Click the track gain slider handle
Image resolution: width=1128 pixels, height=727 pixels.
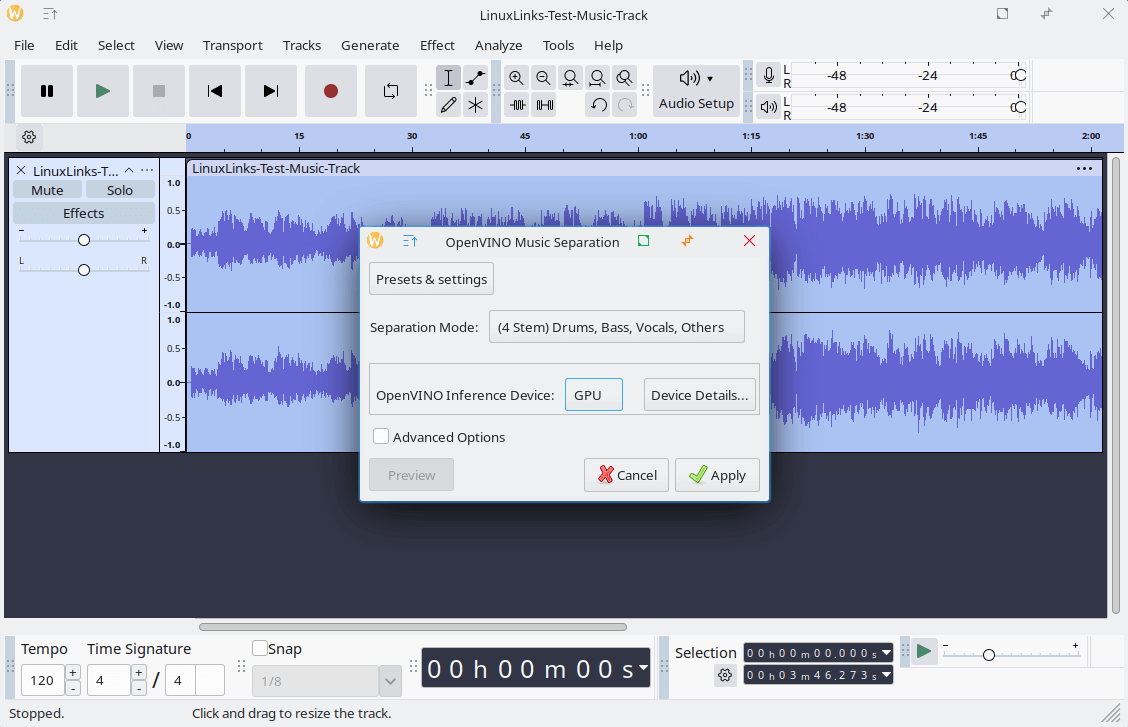pyautogui.click(x=84, y=239)
